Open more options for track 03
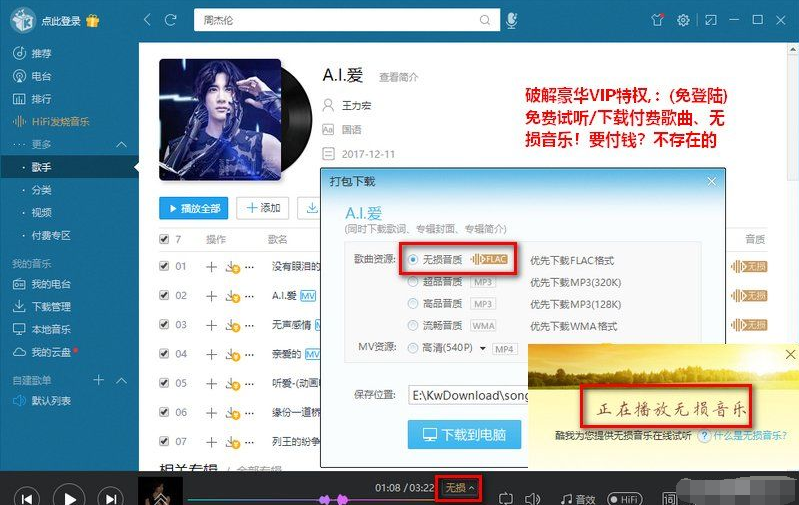This screenshot has width=799, height=505. [249, 325]
